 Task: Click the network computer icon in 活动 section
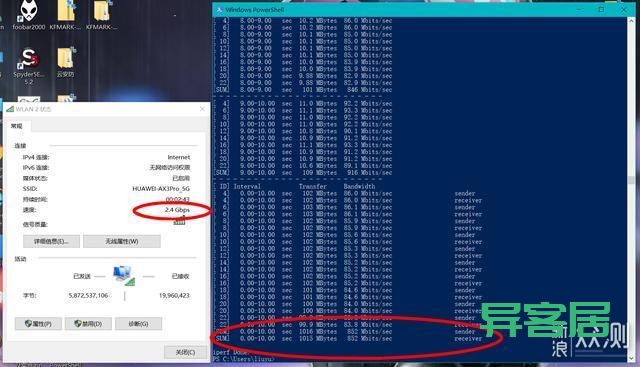(x=124, y=275)
